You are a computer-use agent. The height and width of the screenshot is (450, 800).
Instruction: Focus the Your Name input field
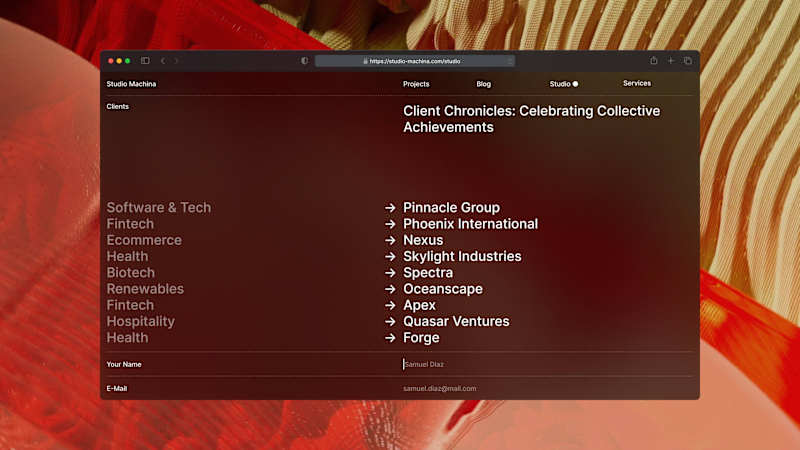pos(548,364)
